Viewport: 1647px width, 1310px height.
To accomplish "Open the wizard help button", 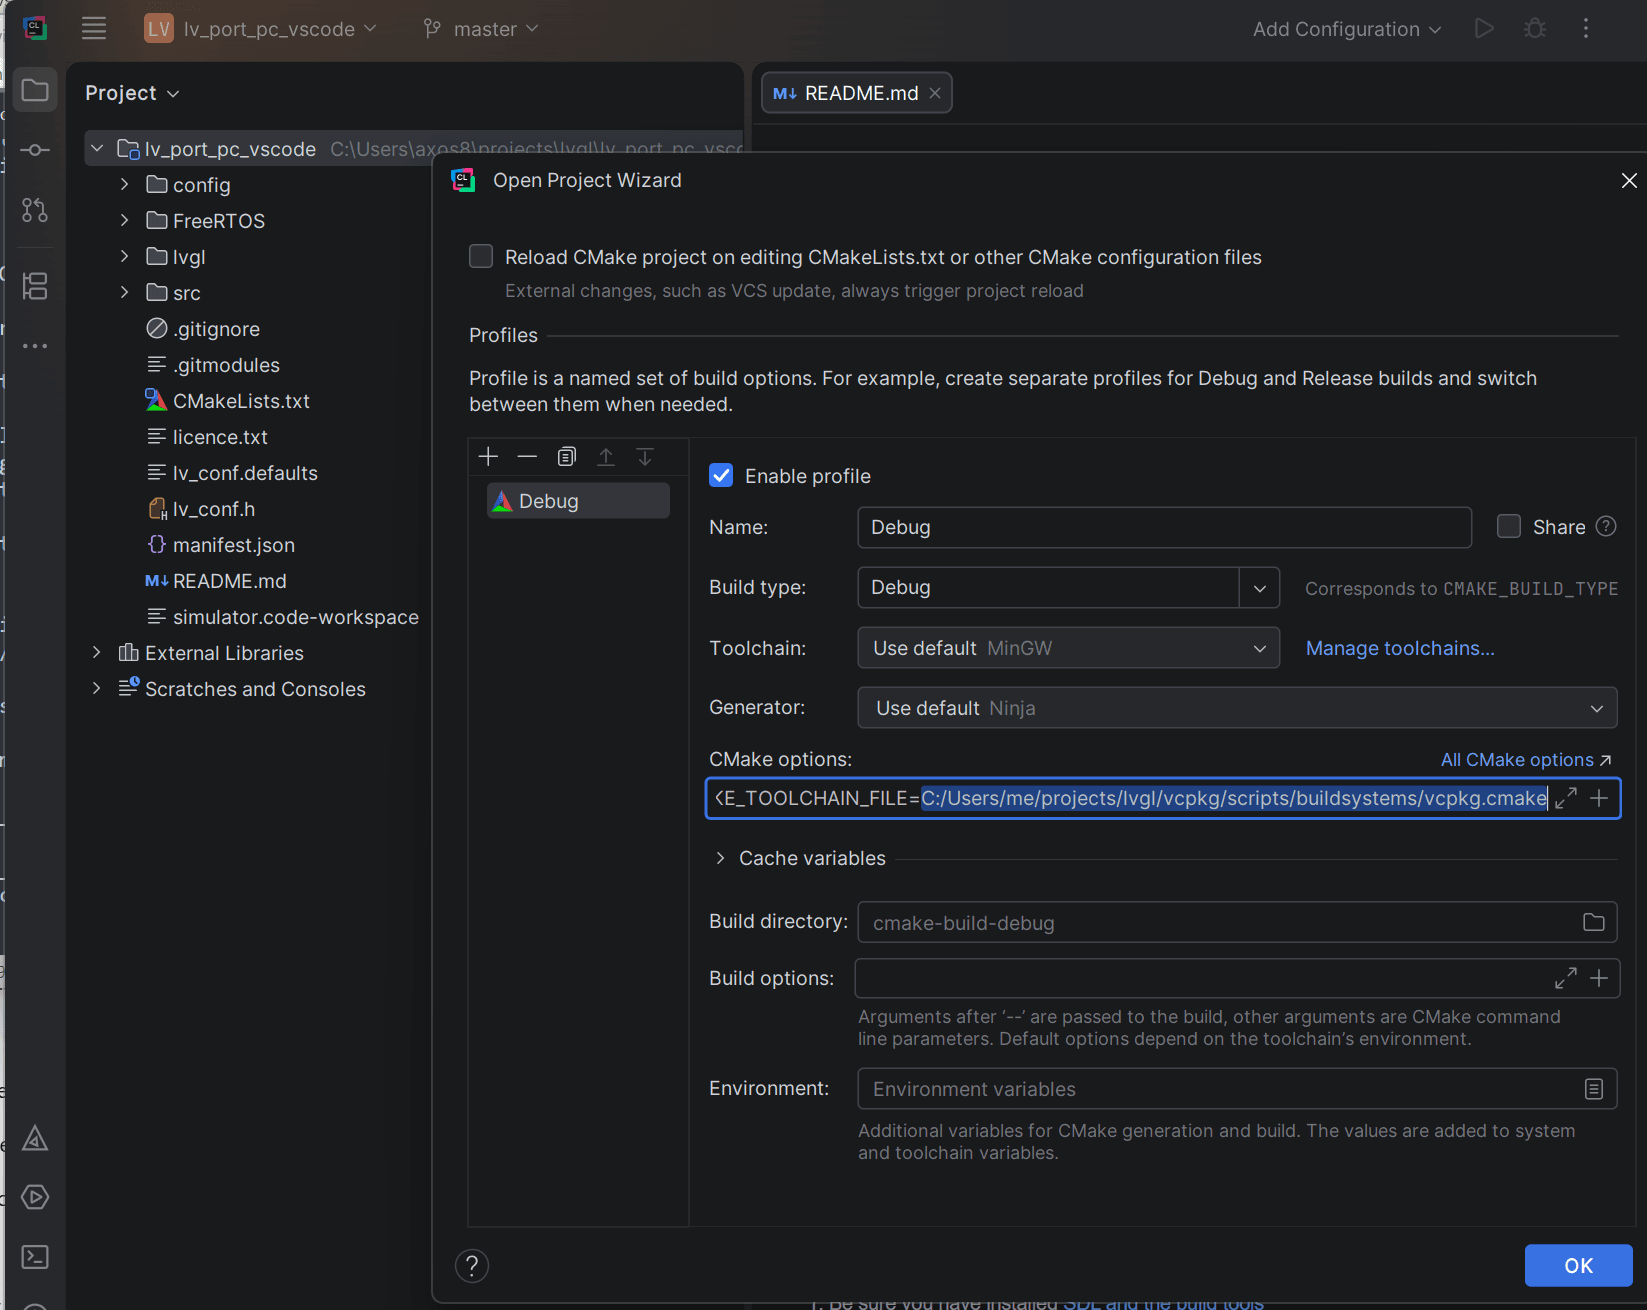I will [x=472, y=1266].
